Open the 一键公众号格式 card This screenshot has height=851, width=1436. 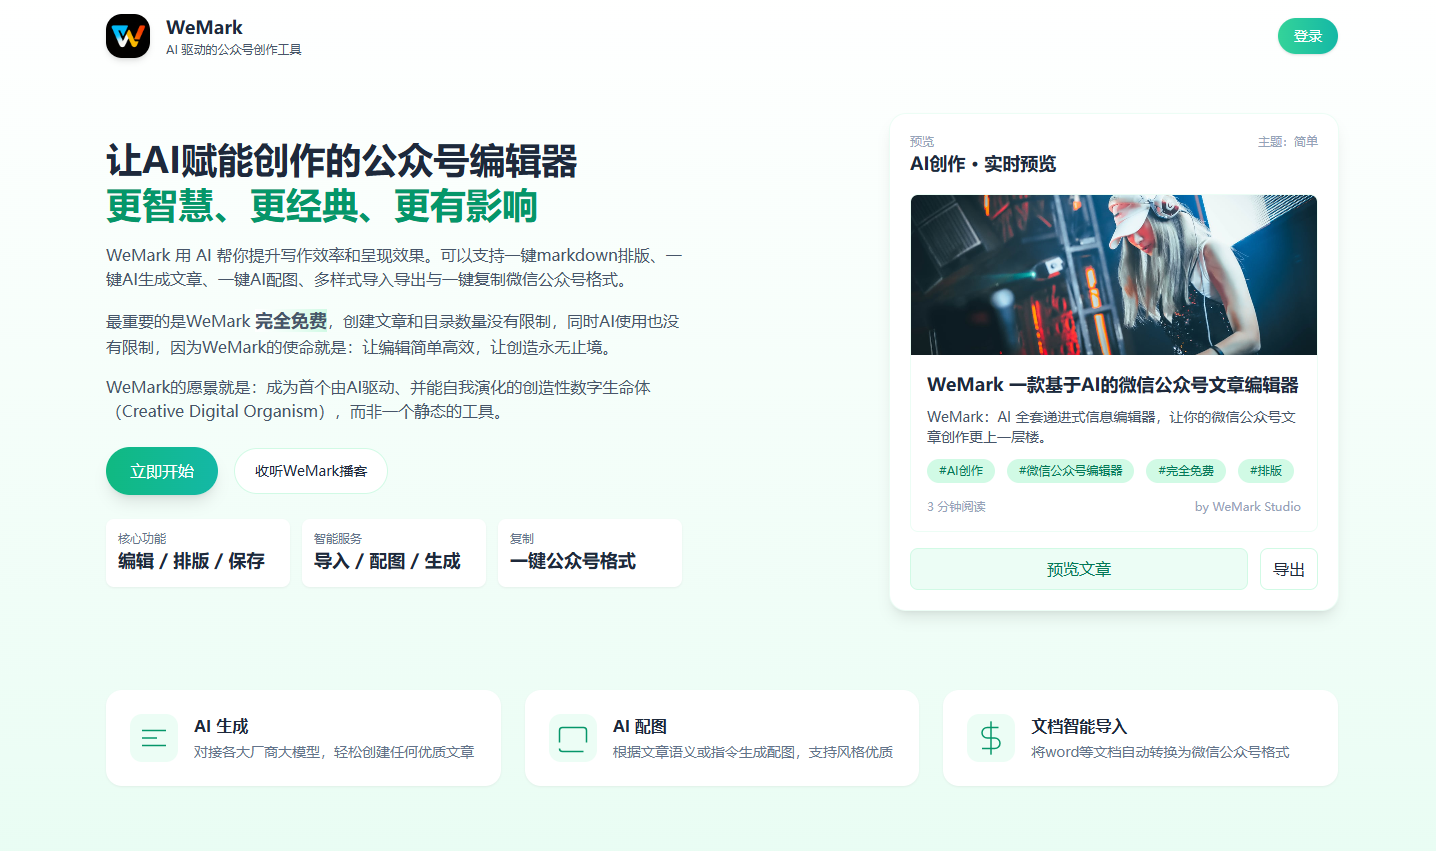pyautogui.click(x=590, y=553)
